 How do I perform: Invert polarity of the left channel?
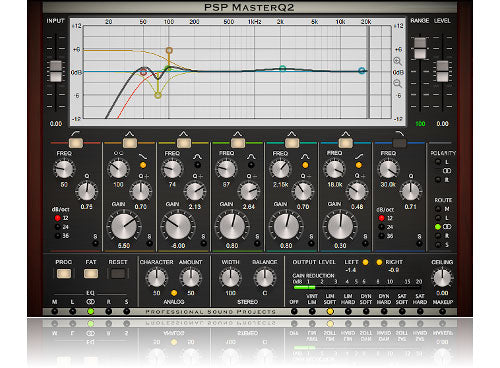[x=438, y=162]
